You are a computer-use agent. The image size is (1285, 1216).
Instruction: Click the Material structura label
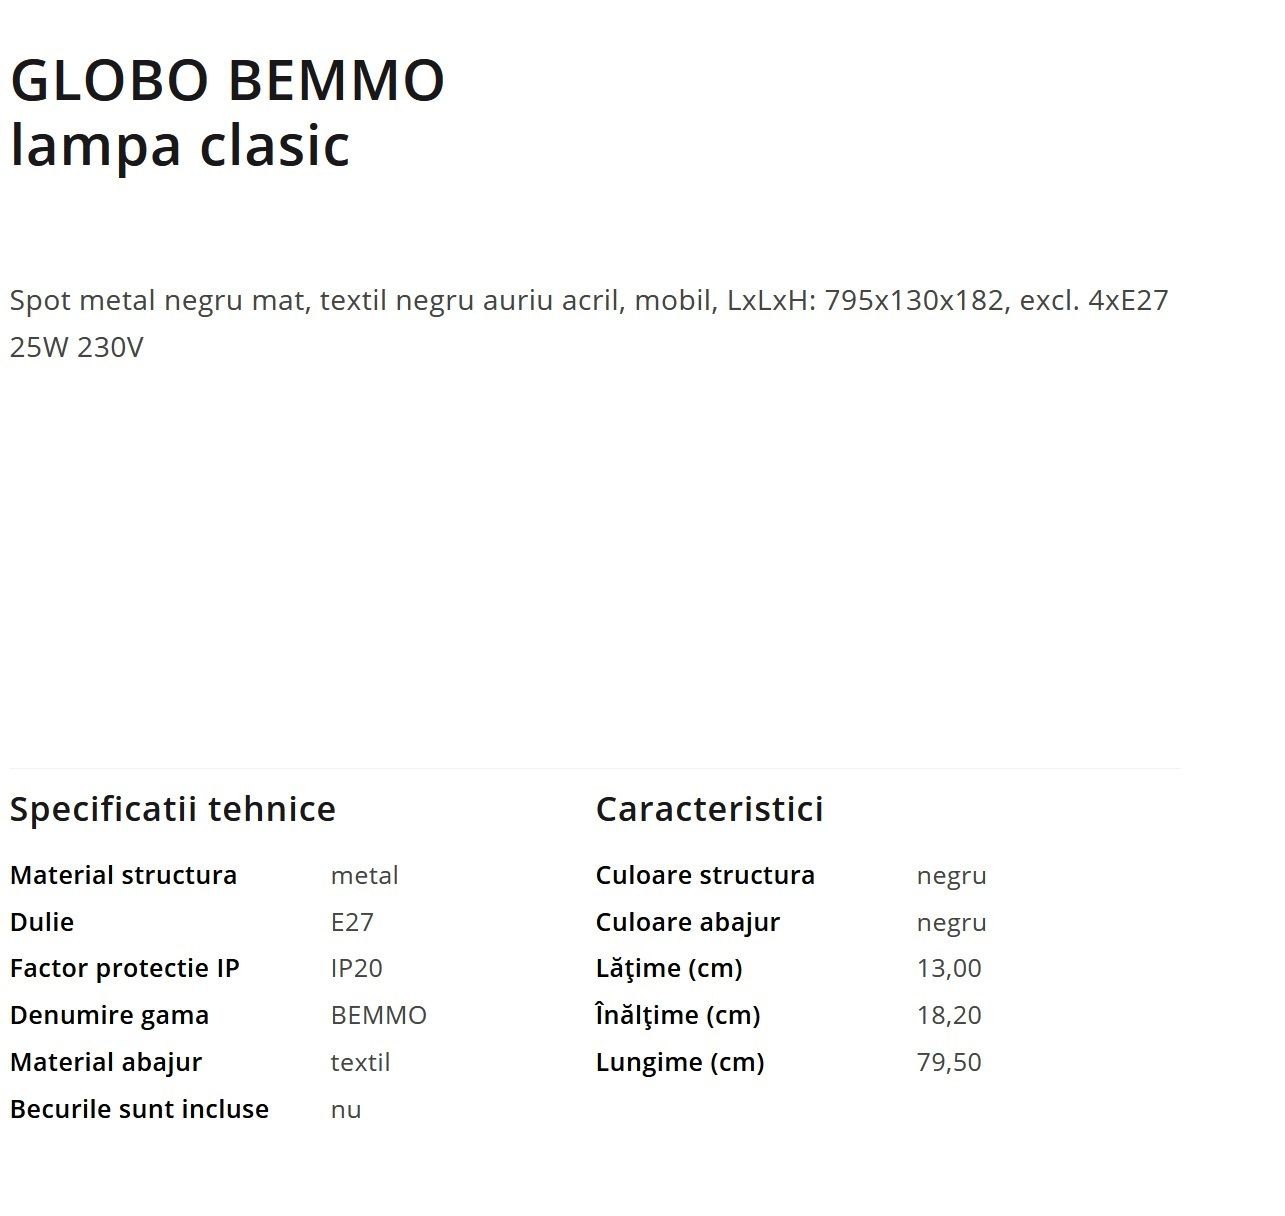tap(123, 875)
